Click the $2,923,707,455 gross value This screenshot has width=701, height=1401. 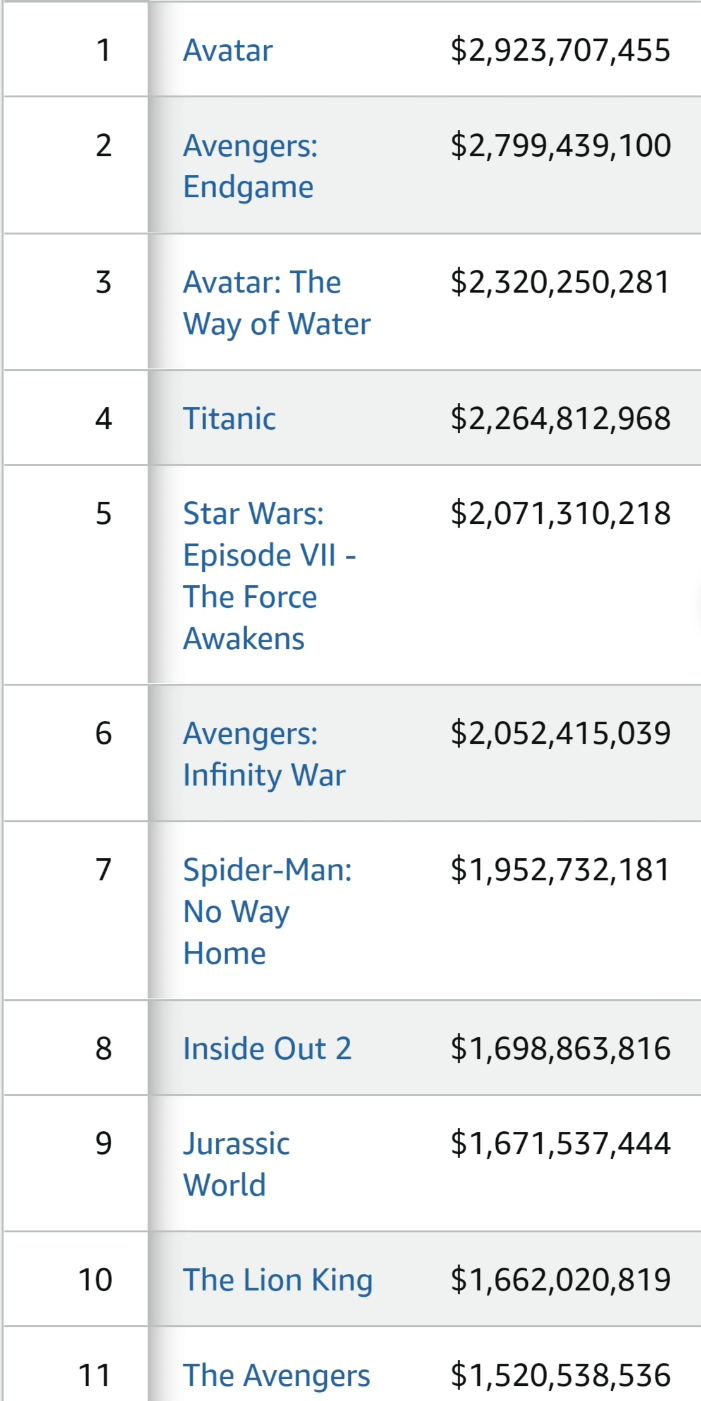(560, 50)
